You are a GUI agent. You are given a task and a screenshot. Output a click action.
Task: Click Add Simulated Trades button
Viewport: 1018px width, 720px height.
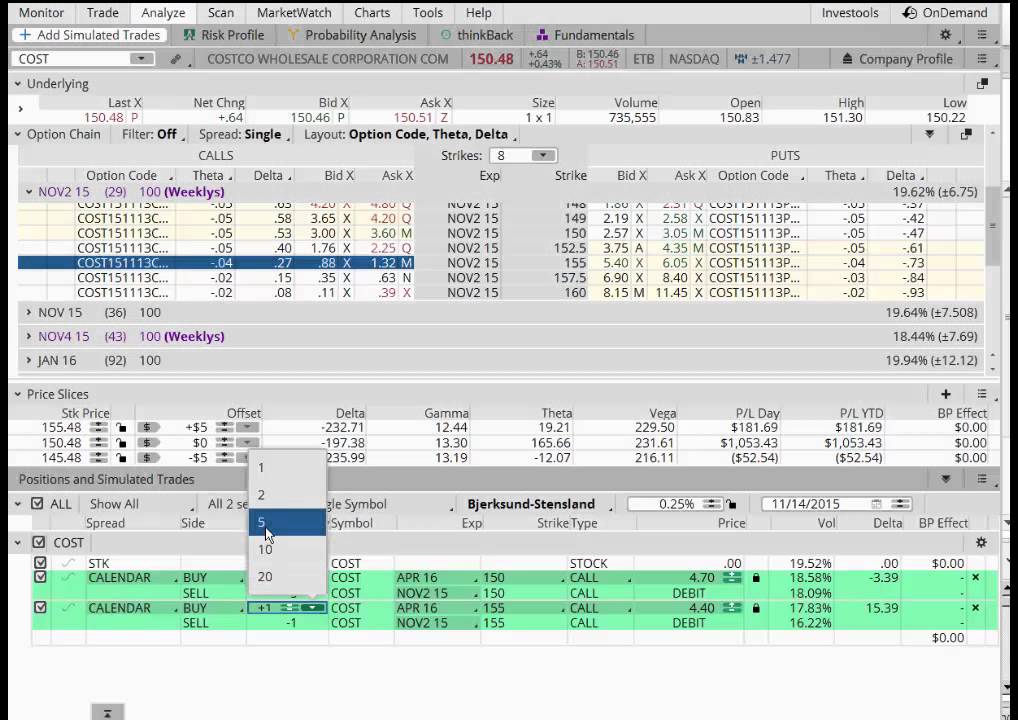point(90,35)
